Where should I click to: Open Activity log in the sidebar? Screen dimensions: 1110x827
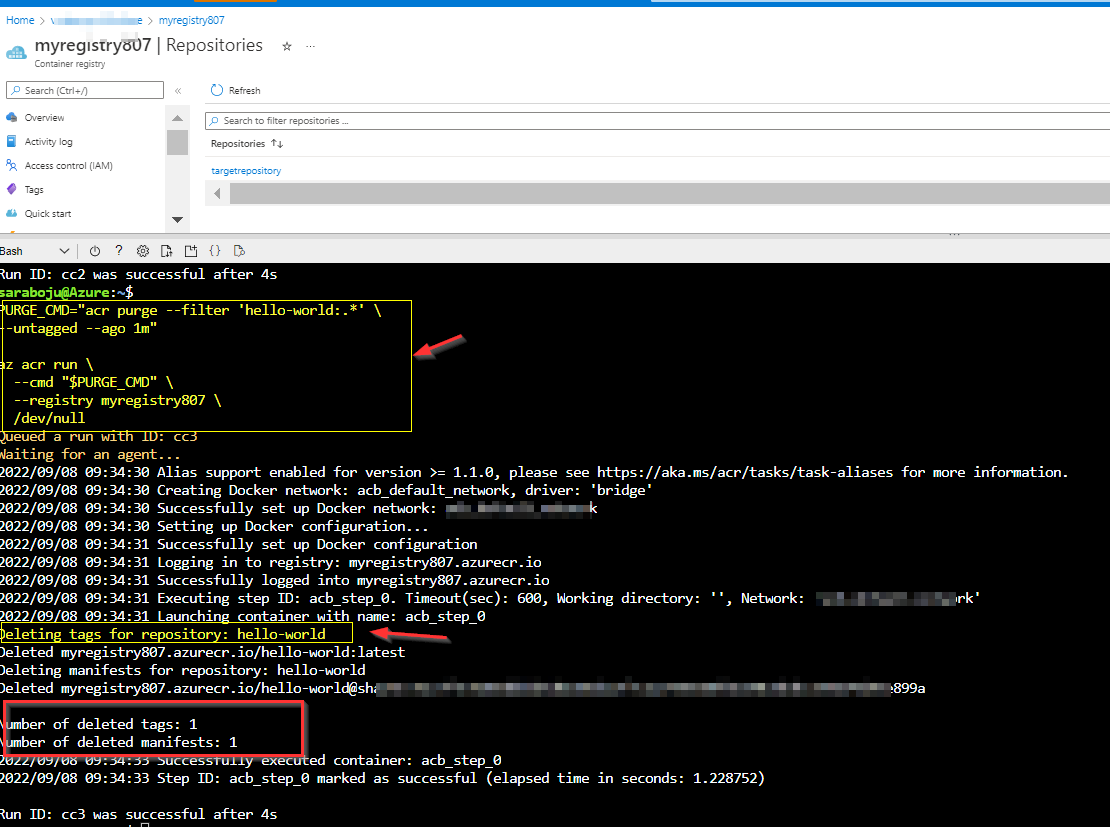(48, 142)
